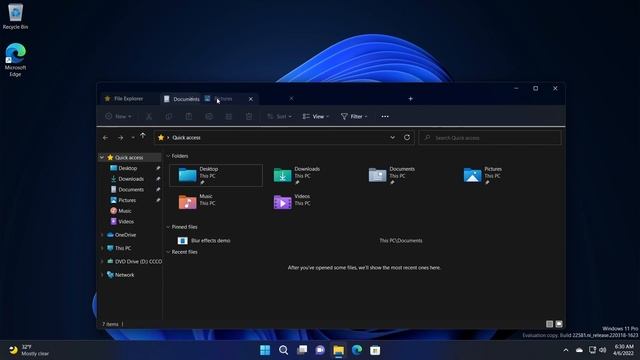Open the weather widget on taskbar
This screenshot has height=360, width=640.
29,350
